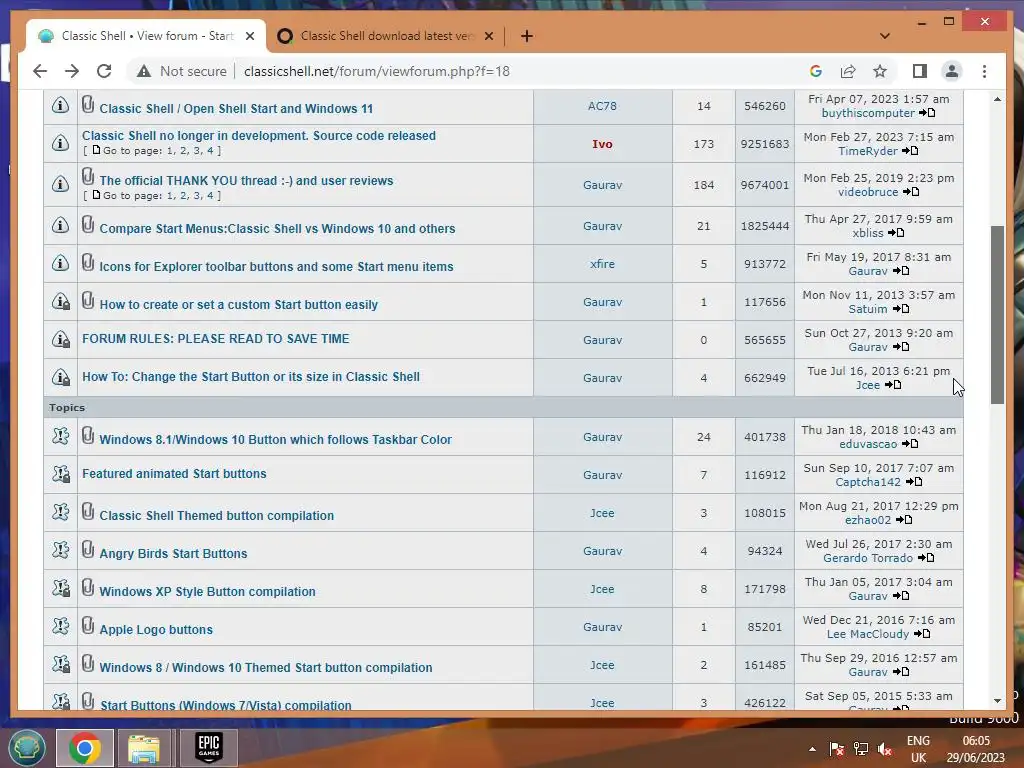Open last poster buythiscomputer's profile

[868, 113]
